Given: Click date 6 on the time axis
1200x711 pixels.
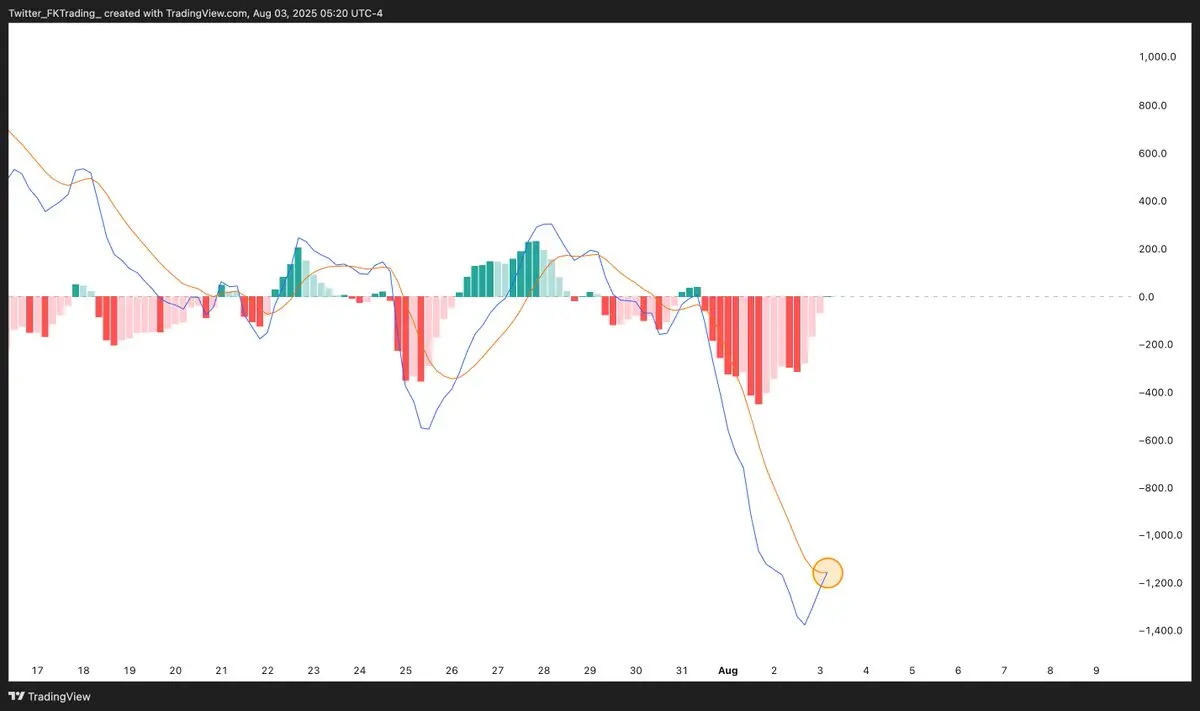Looking at the screenshot, I should 958,670.
